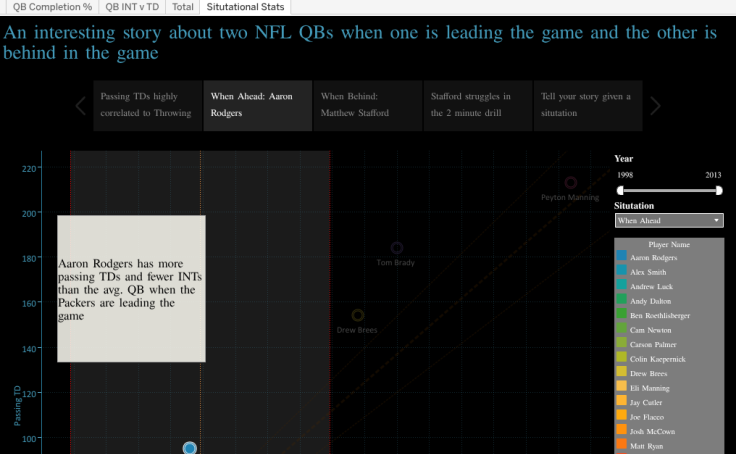736x454 pixels.
Task: Click the story title about two NFL QBs
Action: (360, 42)
